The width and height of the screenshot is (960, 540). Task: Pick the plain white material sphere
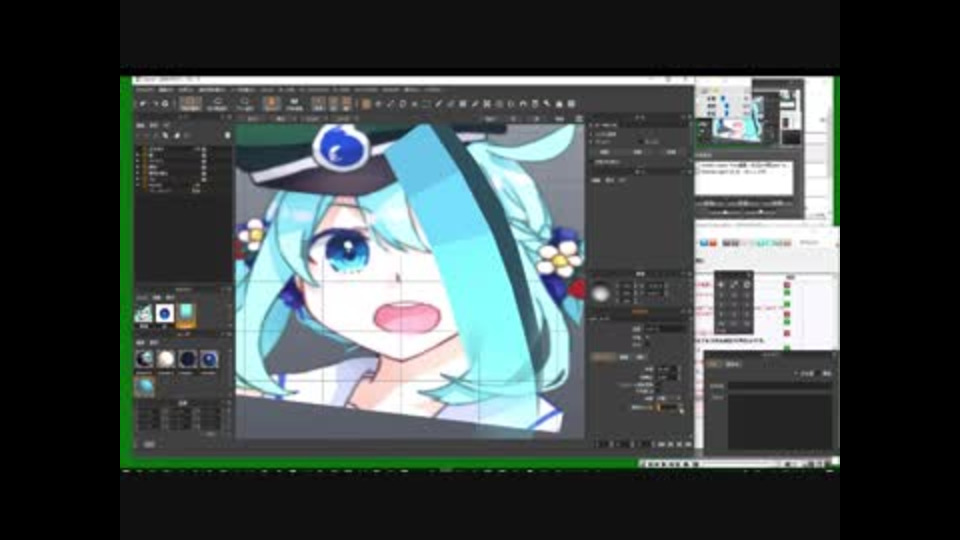[165, 359]
